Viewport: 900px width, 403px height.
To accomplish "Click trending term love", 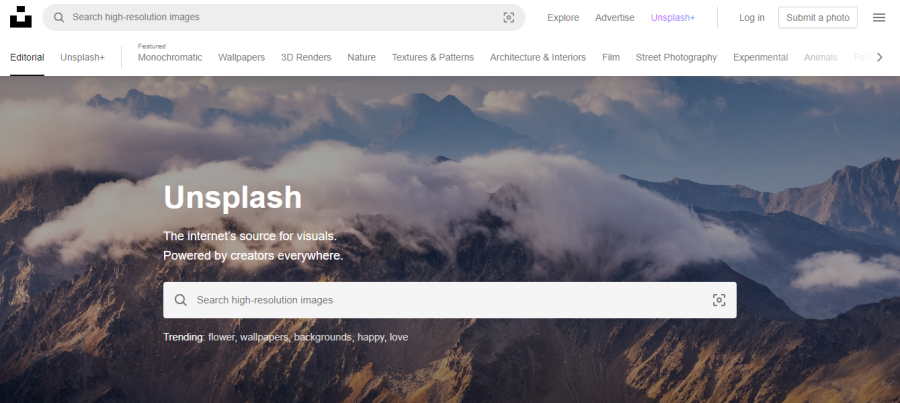I will 399,337.
